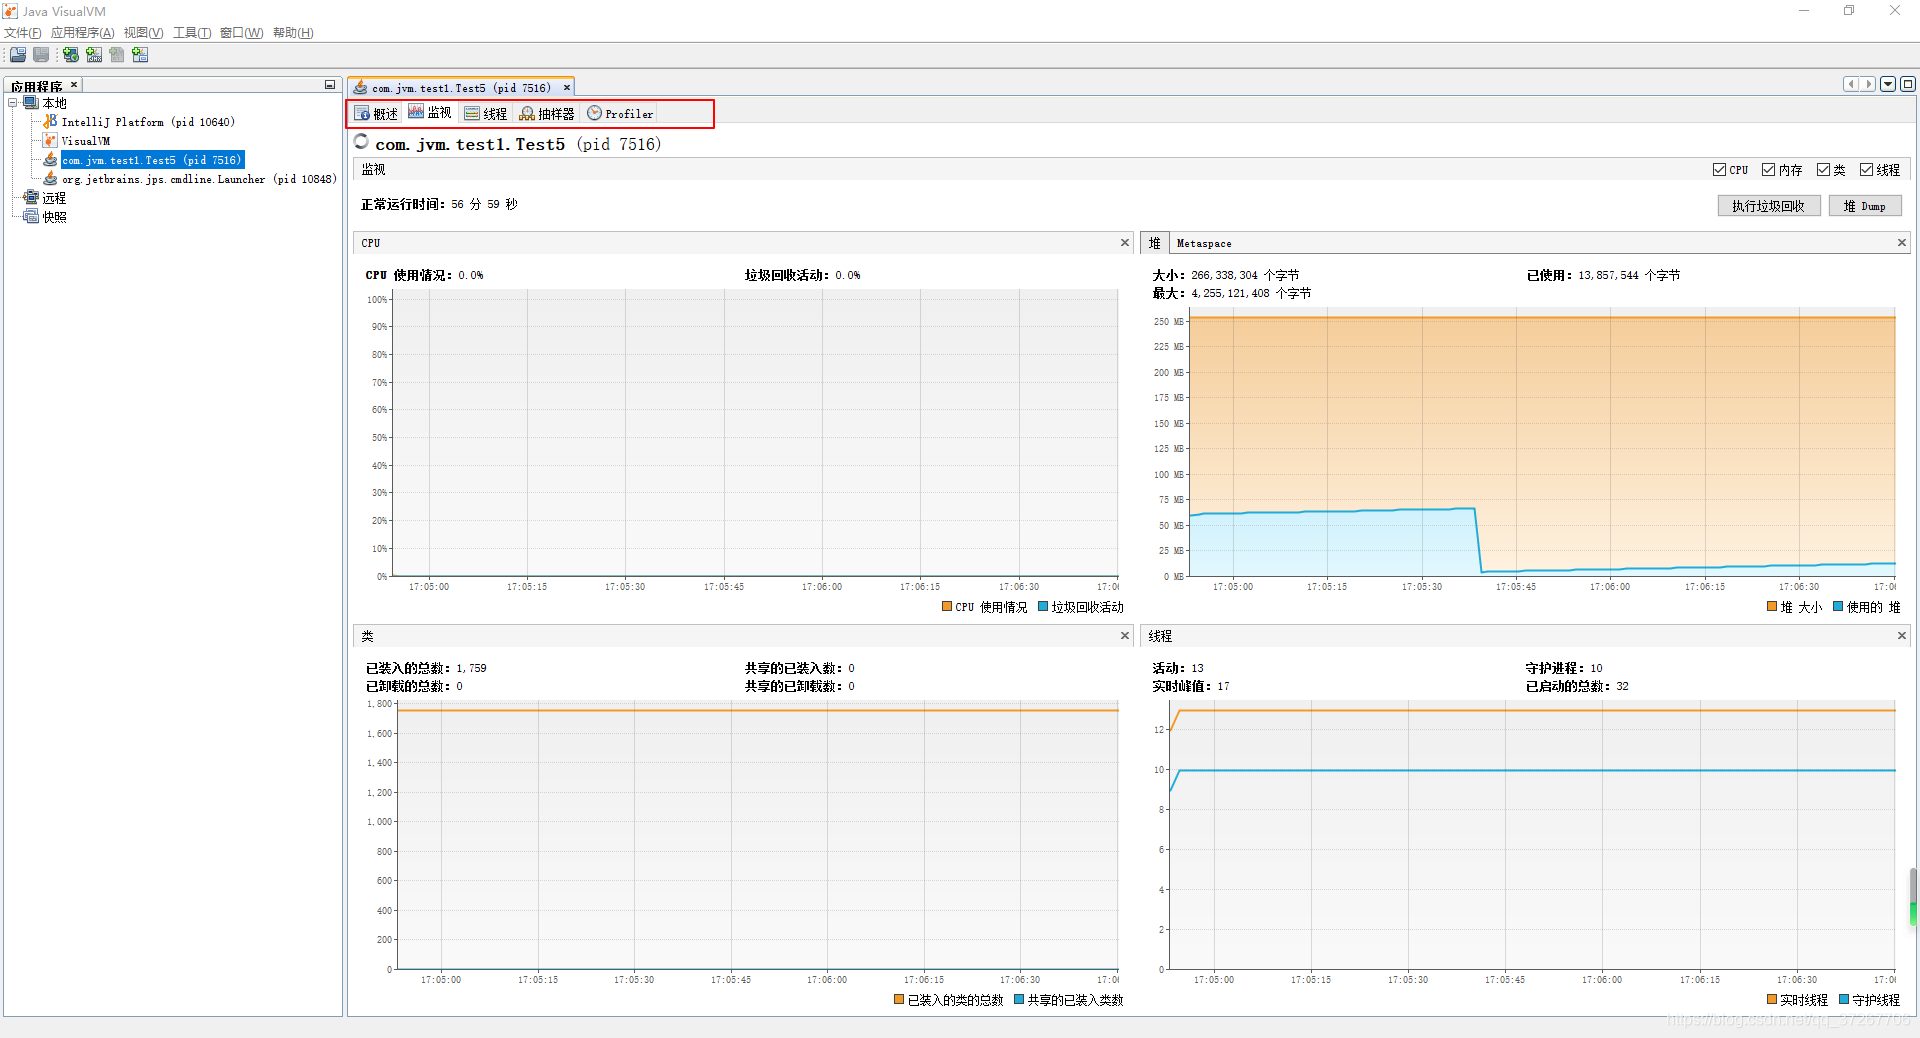Viewport: 1920px width, 1038px height.
Task: Open the tab list dropdown arrow
Action: pos(1888,84)
